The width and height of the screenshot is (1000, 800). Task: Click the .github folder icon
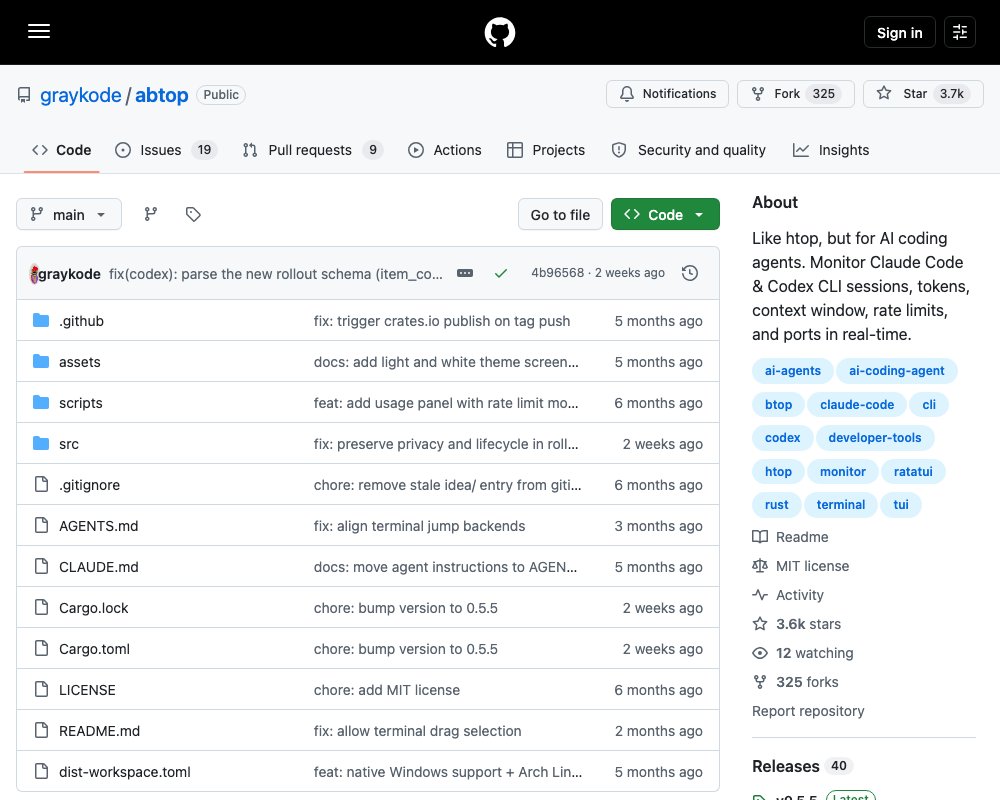click(x=41, y=320)
